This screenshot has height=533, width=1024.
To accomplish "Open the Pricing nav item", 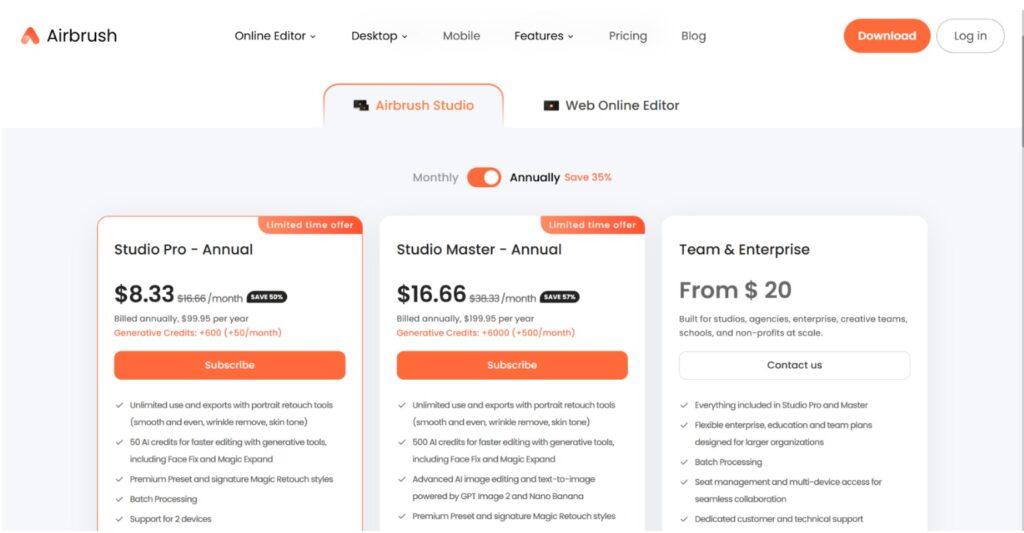I will point(628,36).
